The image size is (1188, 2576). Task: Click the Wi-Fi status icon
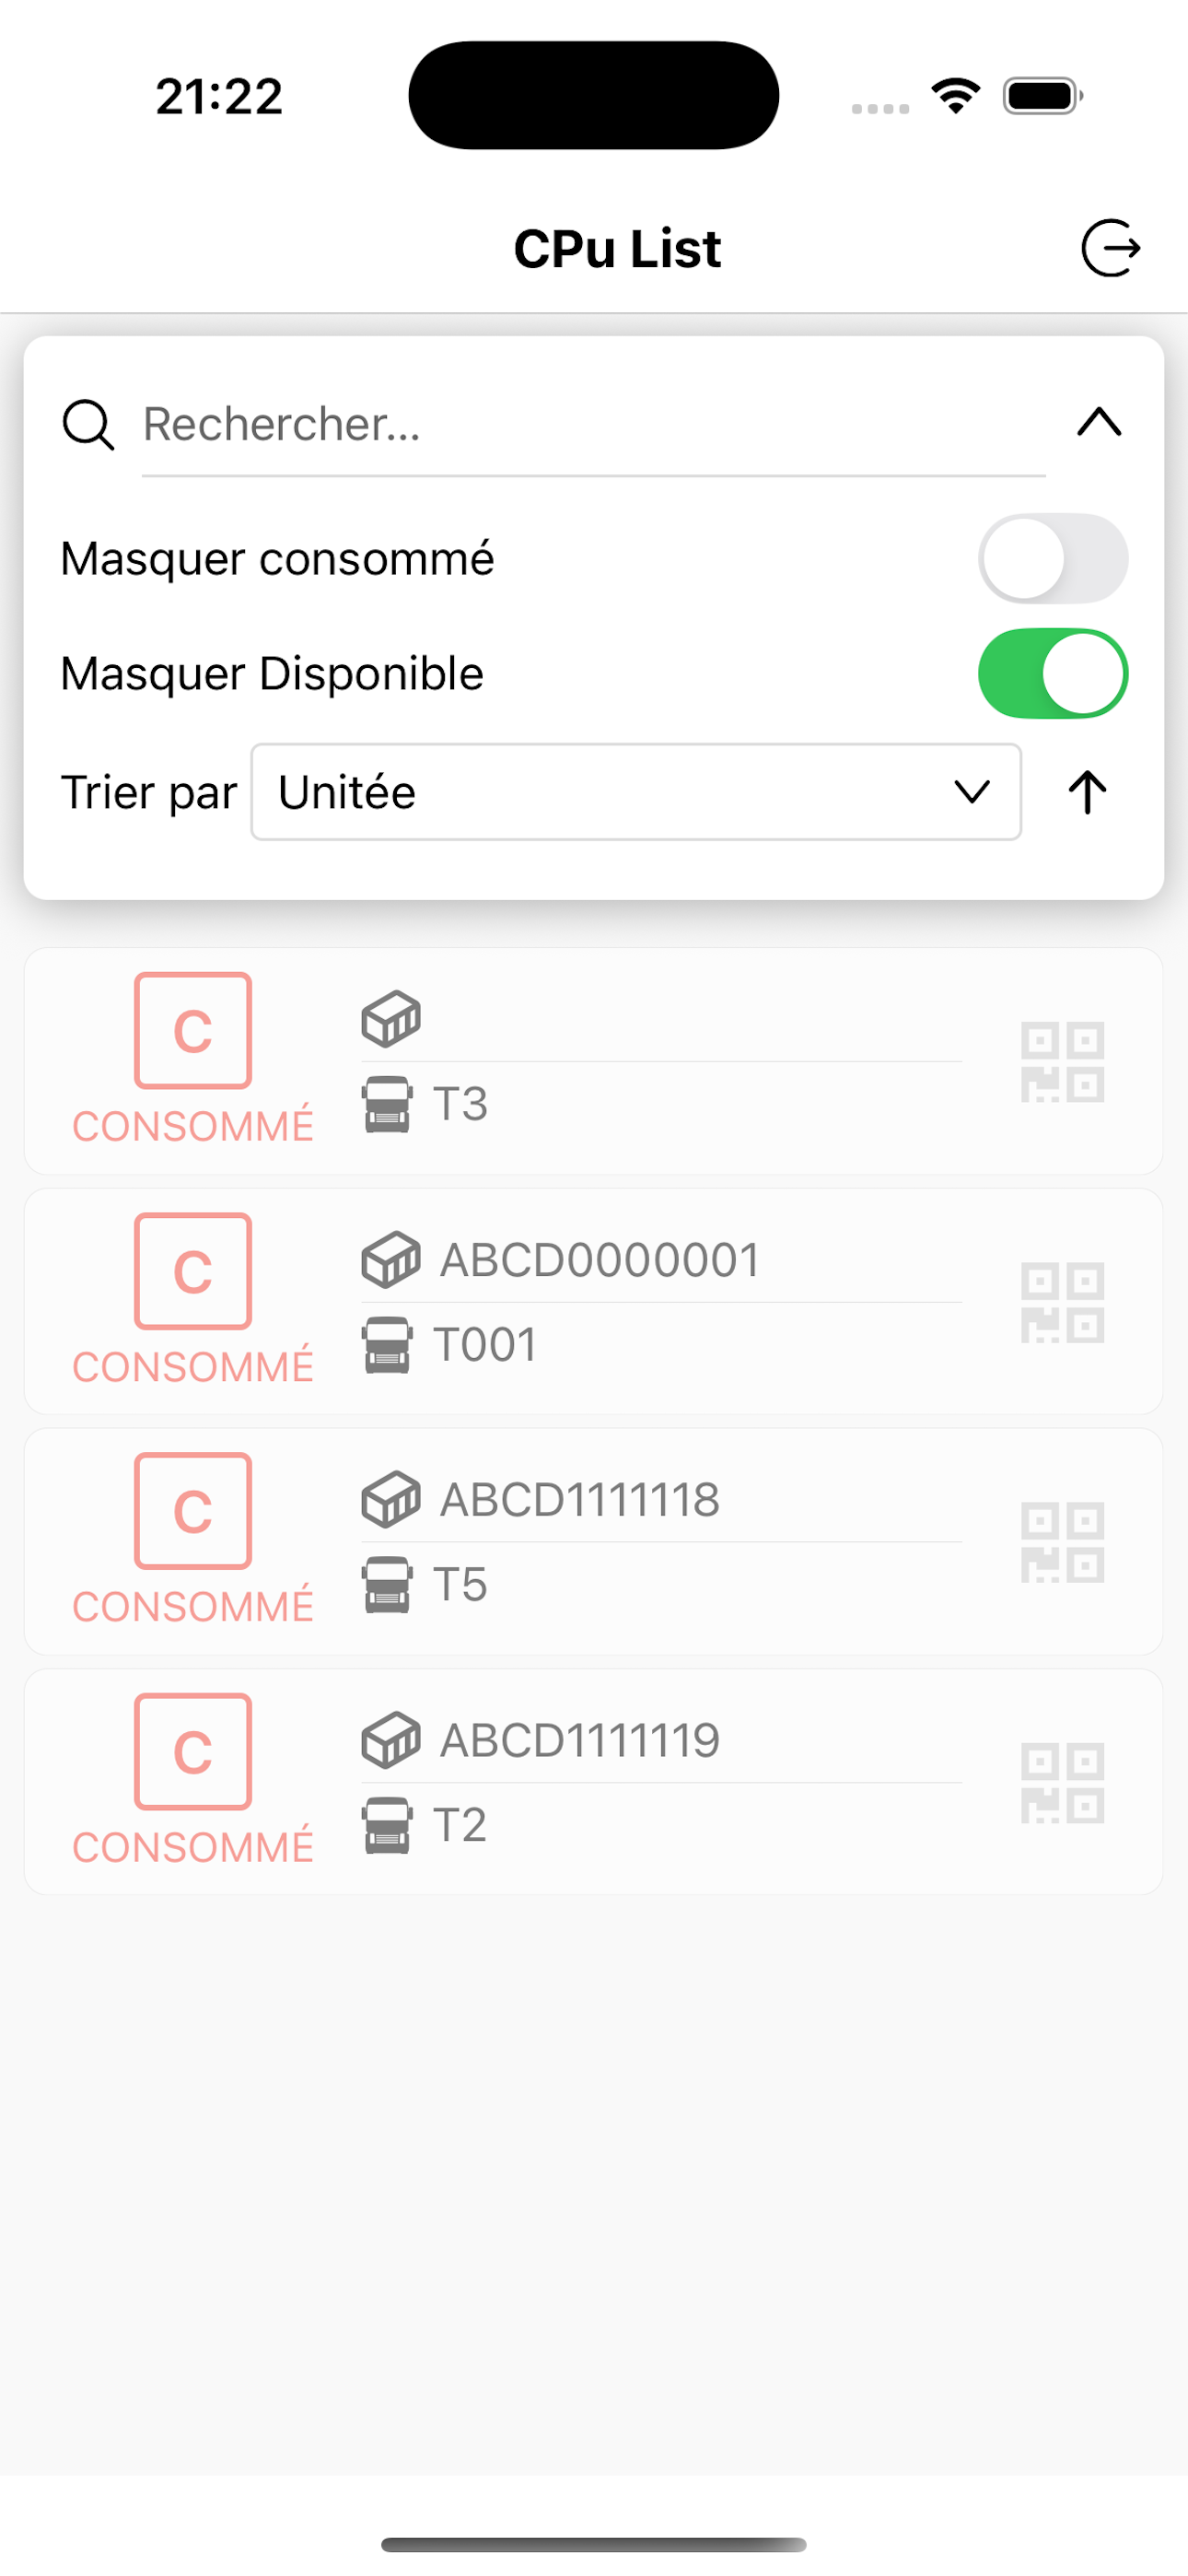[956, 96]
